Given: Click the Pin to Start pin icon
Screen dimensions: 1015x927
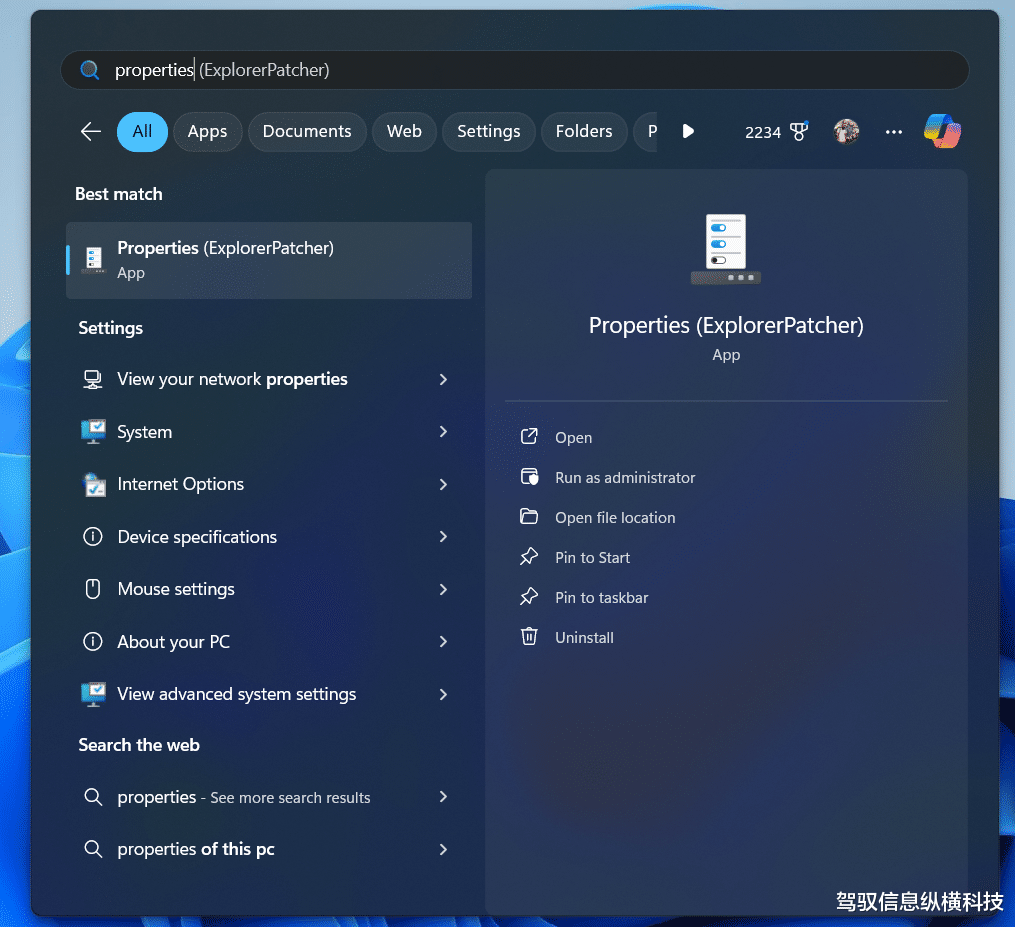Looking at the screenshot, I should click(529, 557).
